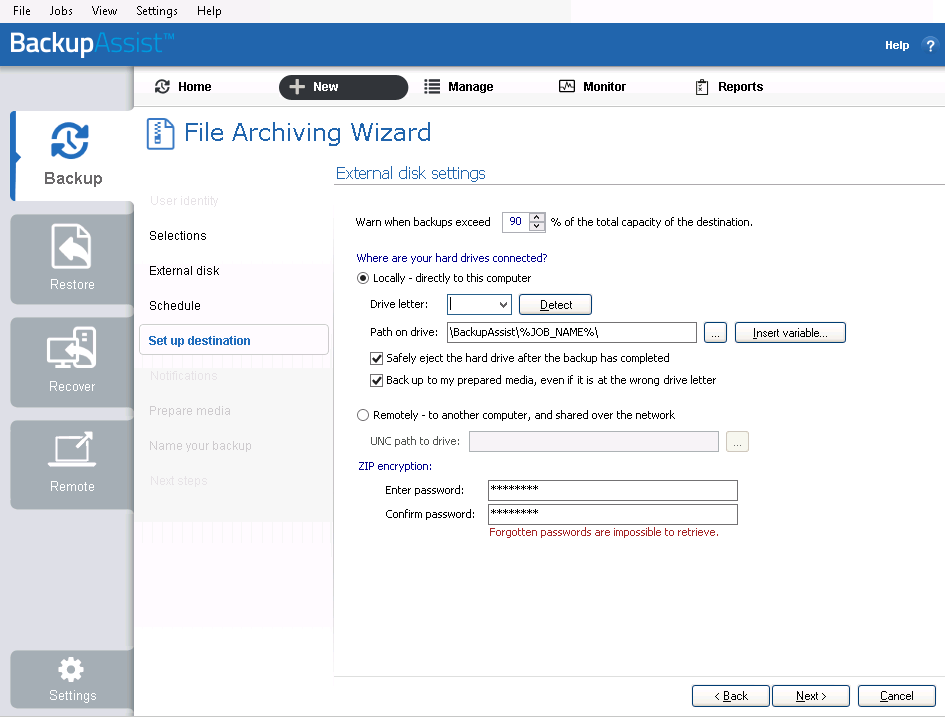Click the UNC path browse button
Image resolution: width=945 pixels, height=717 pixels.
tap(737, 442)
